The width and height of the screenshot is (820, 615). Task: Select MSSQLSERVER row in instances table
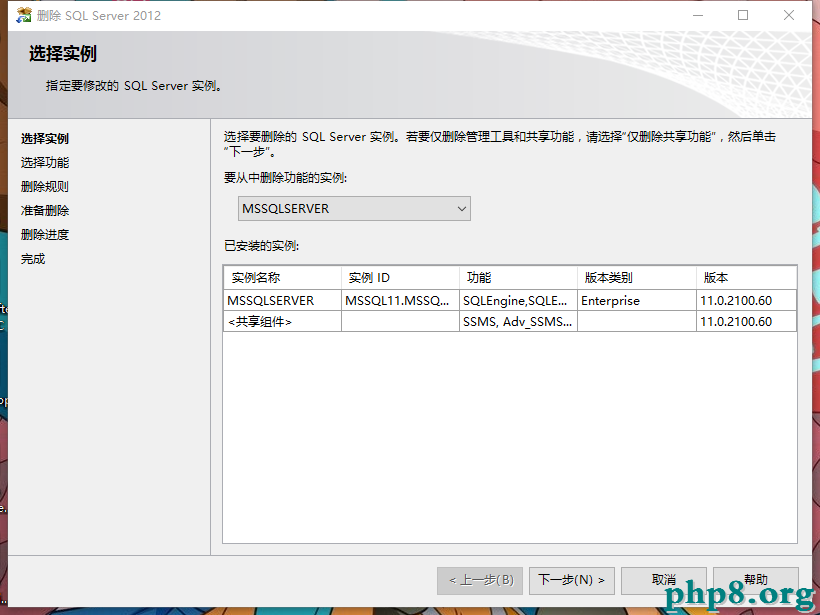(510, 301)
